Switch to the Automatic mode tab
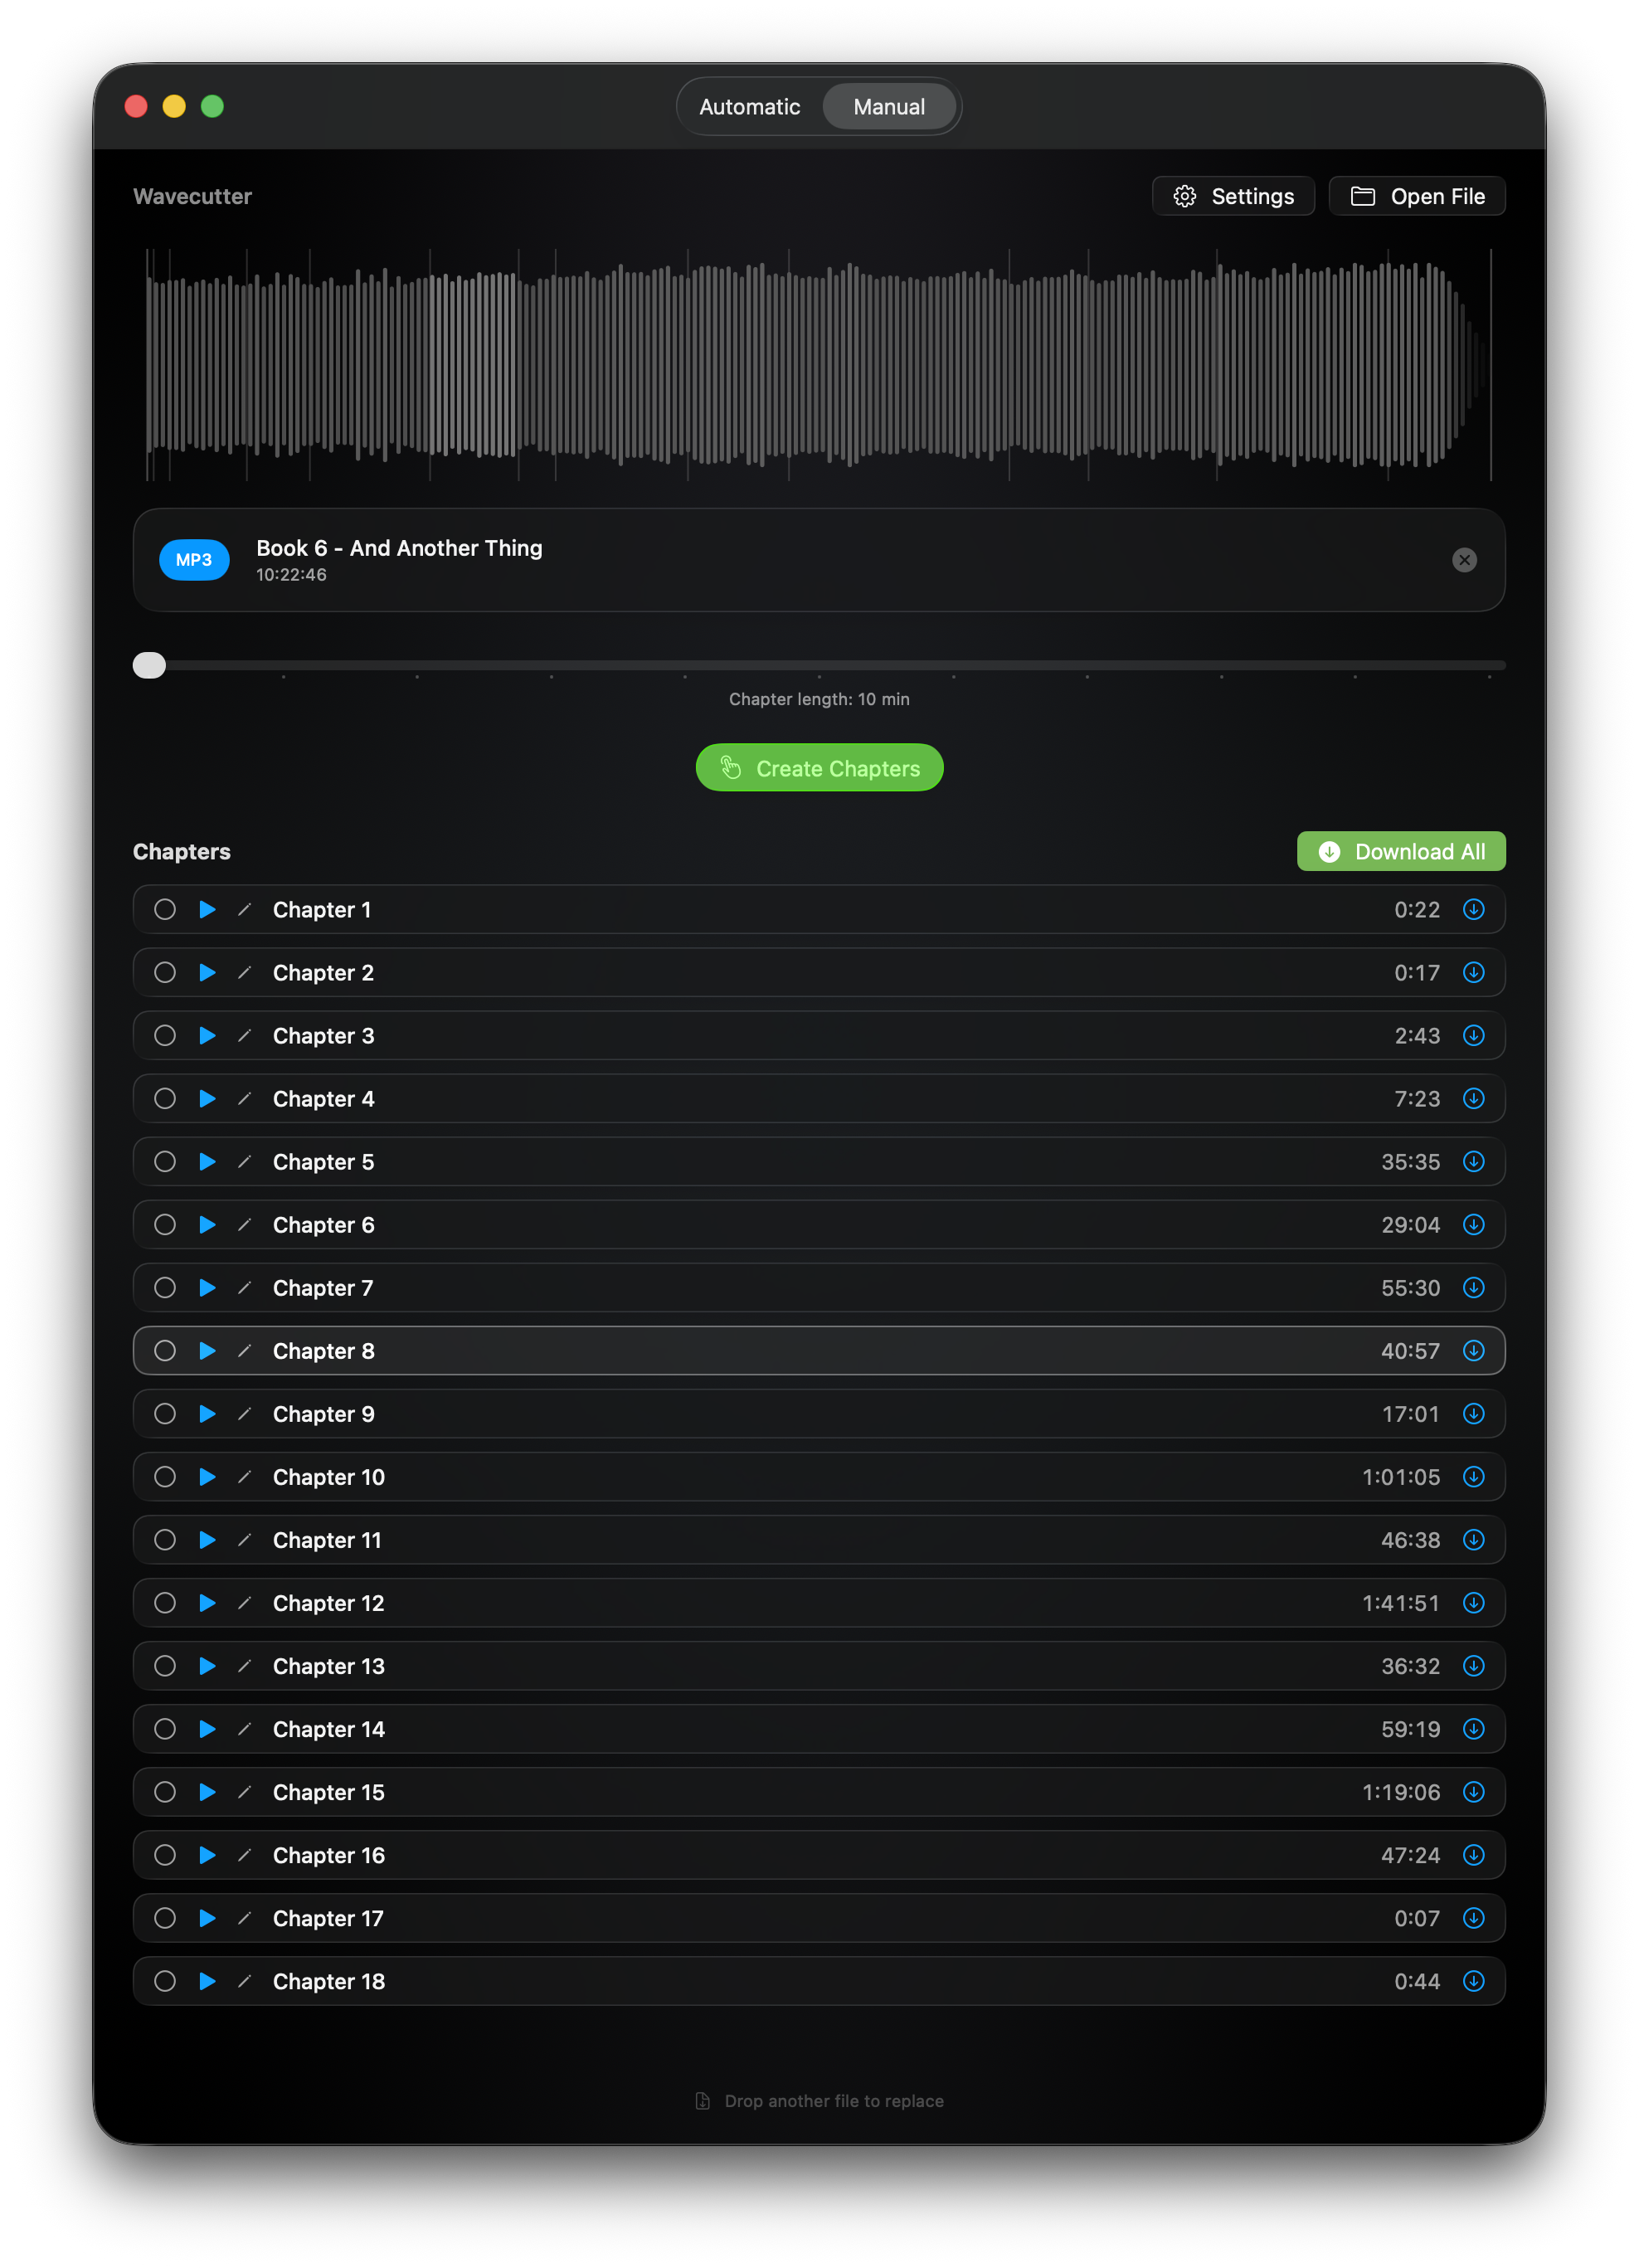 (x=749, y=107)
